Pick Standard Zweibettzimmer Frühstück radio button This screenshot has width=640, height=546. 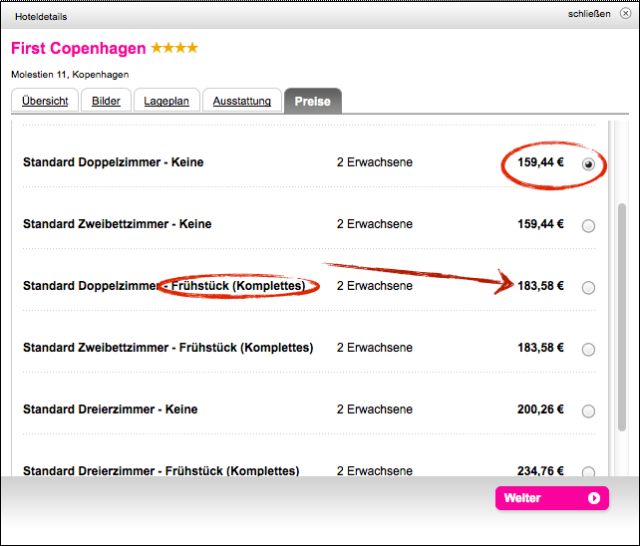pos(588,349)
